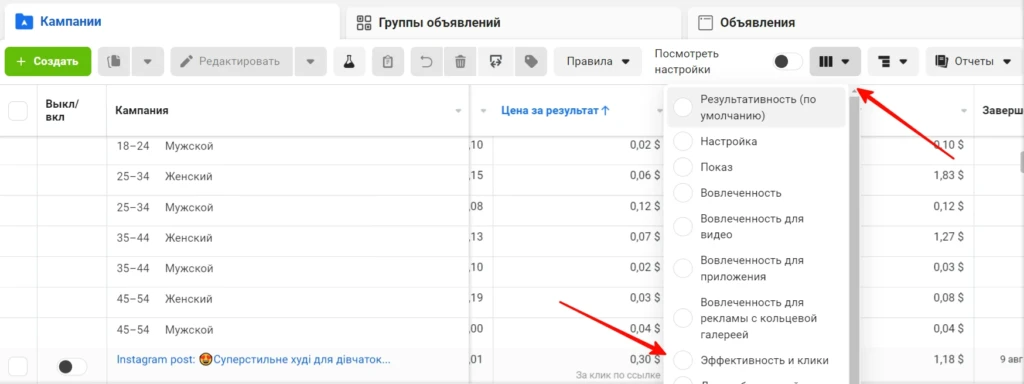Click the undo arrow icon
The image size is (1024, 384).
pyautogui.click(x=426, y=61)
